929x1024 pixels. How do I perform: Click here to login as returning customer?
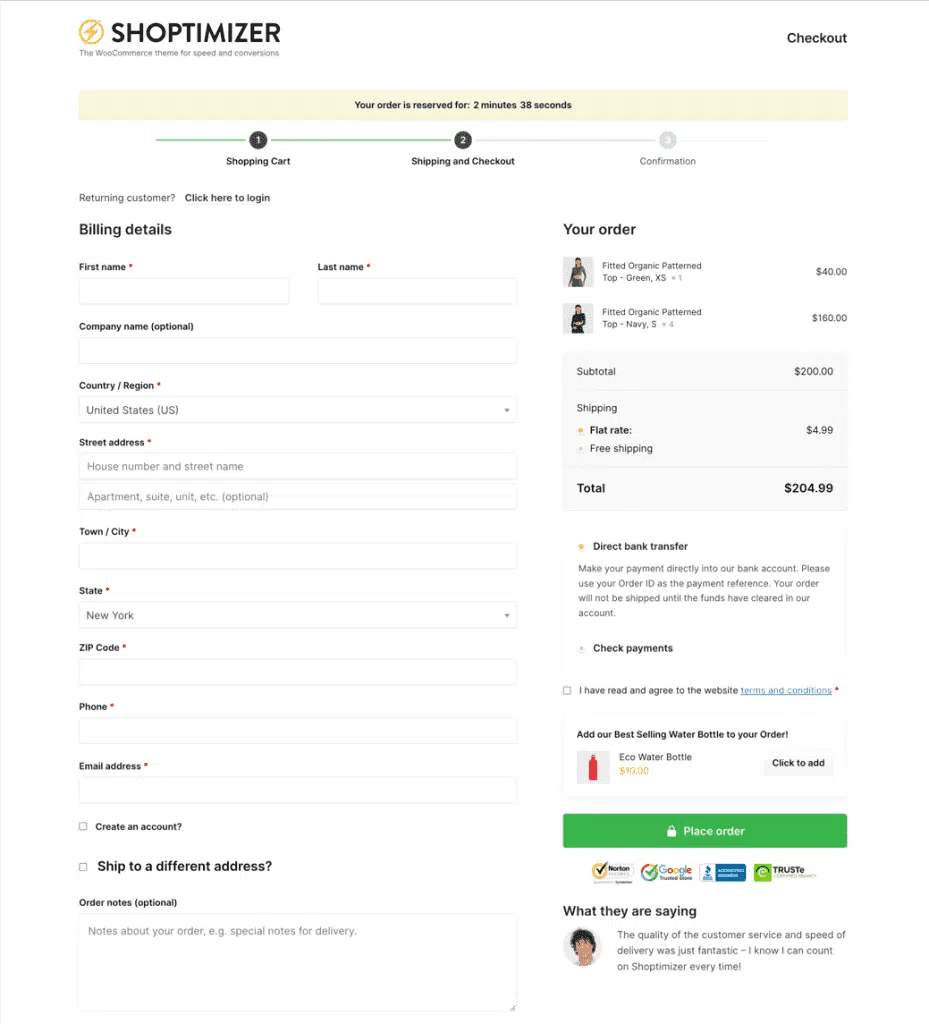[227, 198]
